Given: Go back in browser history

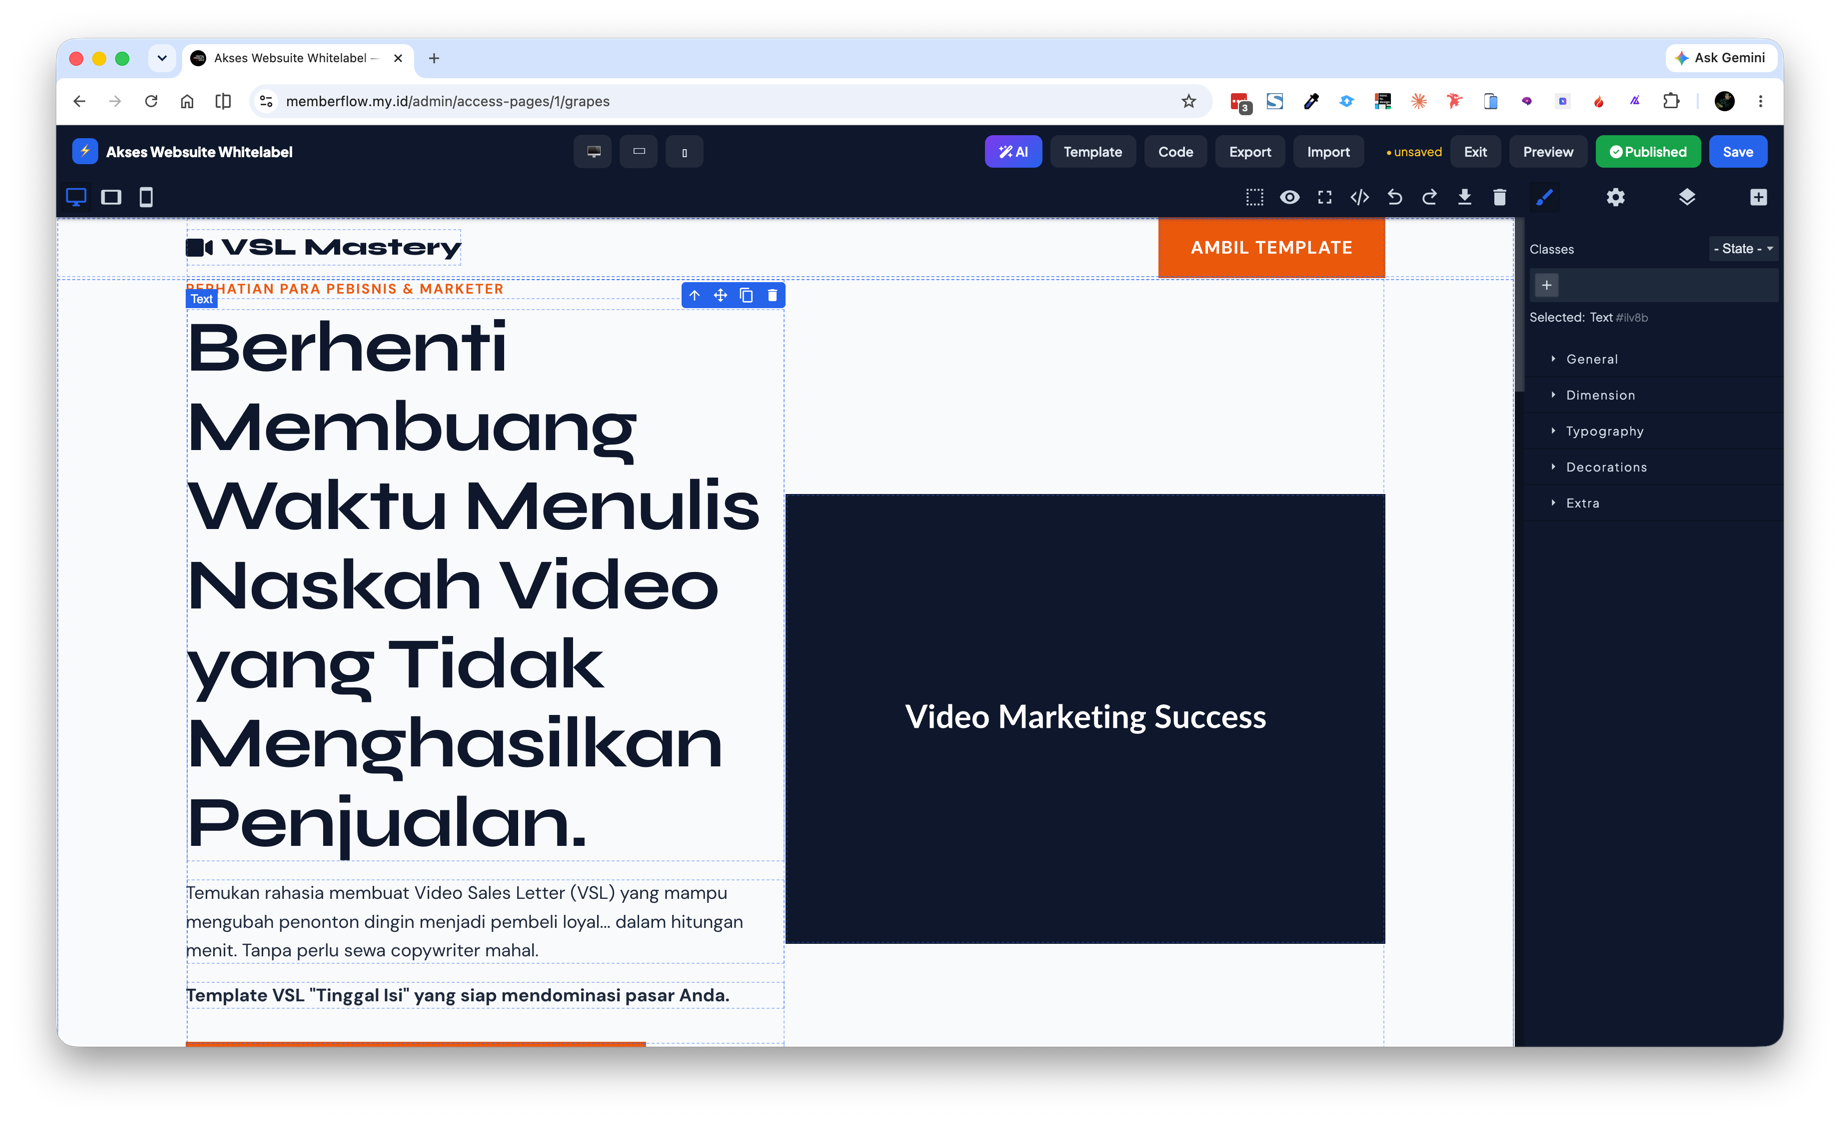Looking at the screenshot, I should (79, 101).
